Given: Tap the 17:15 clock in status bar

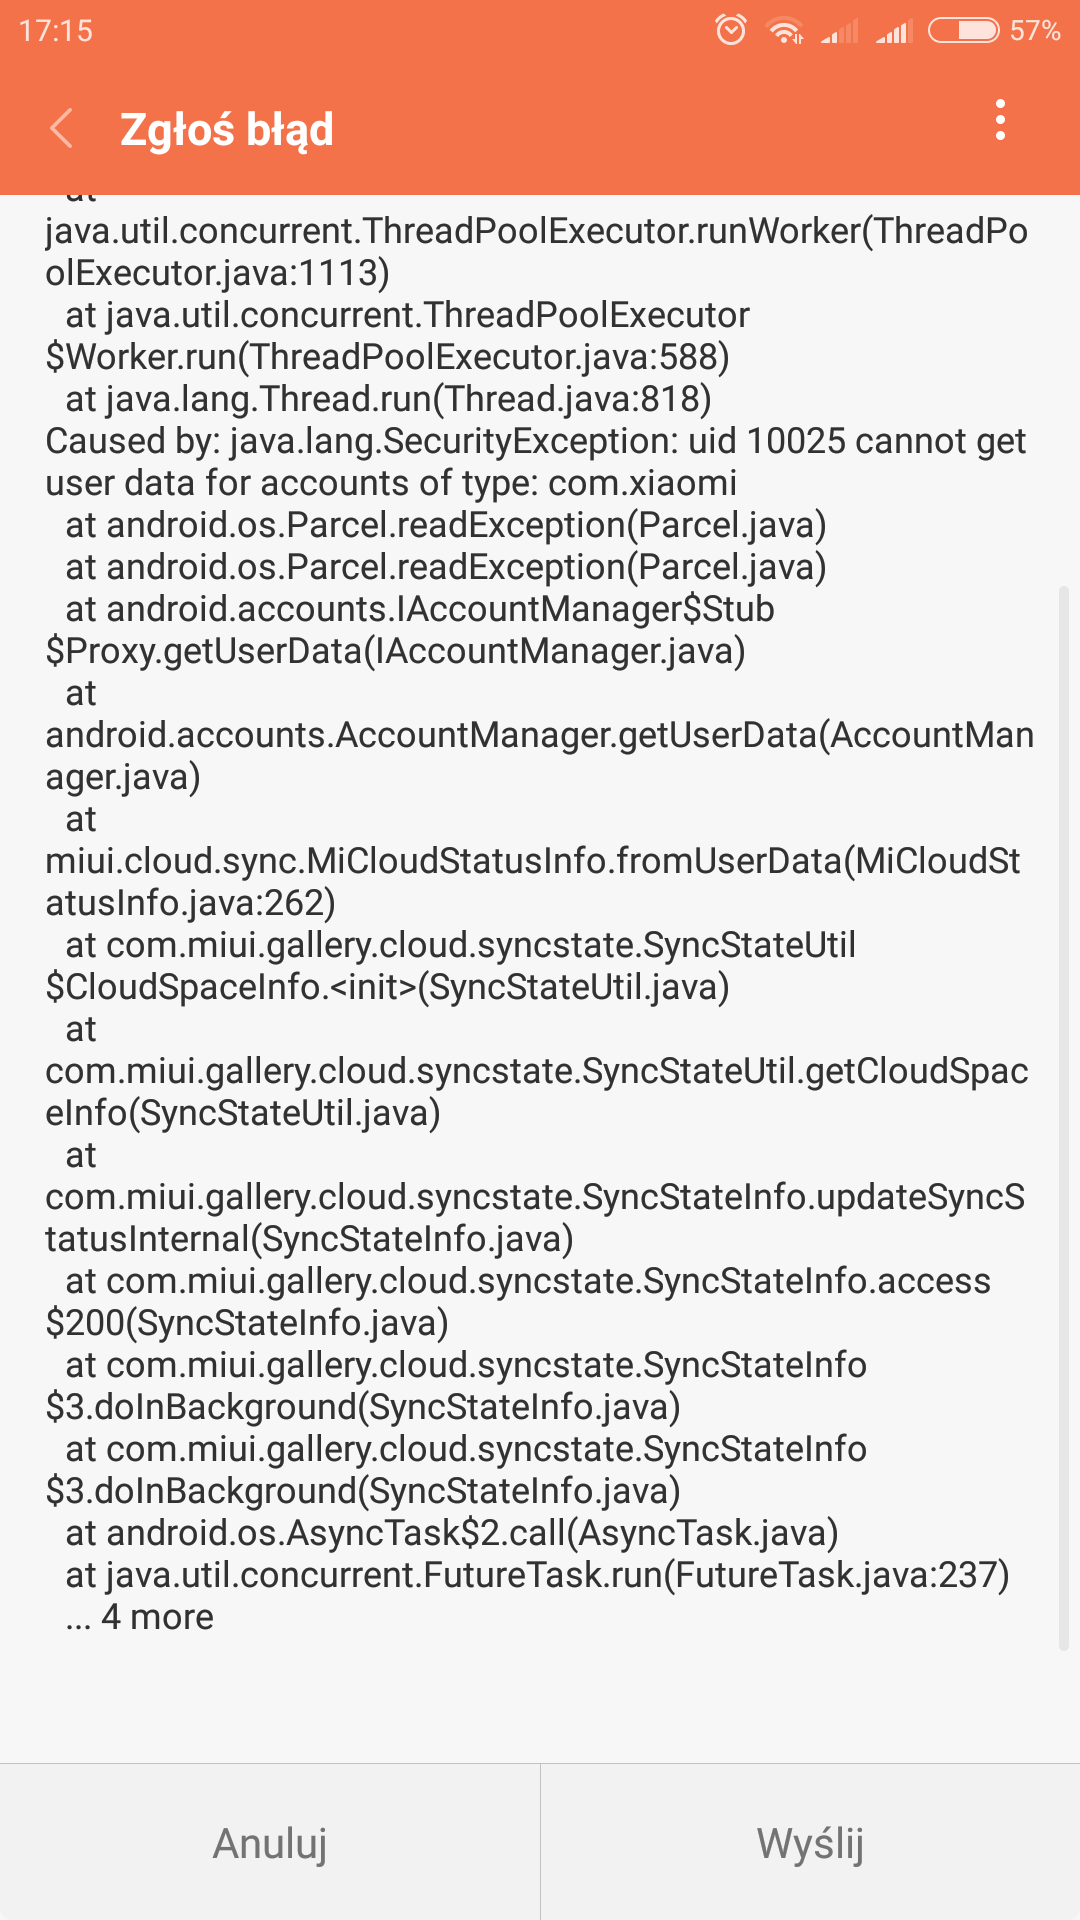Looking at the screenshot, I should 56,31.
